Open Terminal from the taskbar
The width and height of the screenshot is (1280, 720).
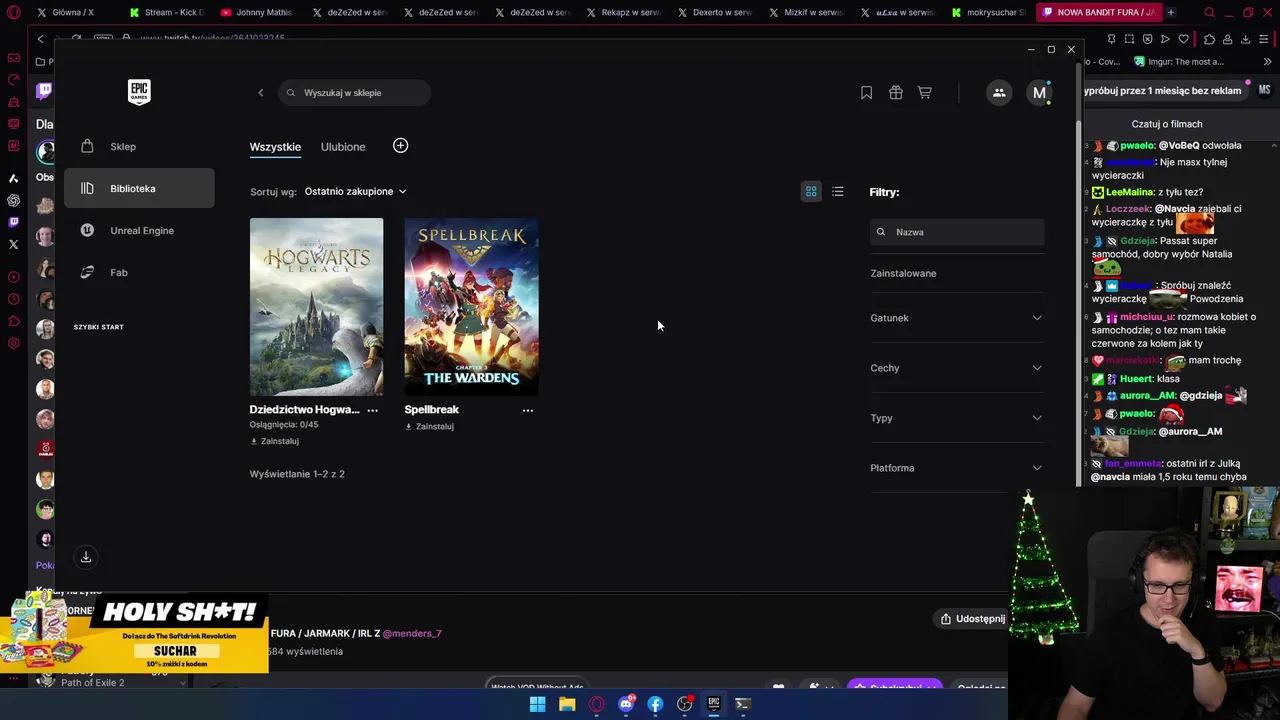tap(743, 704)
